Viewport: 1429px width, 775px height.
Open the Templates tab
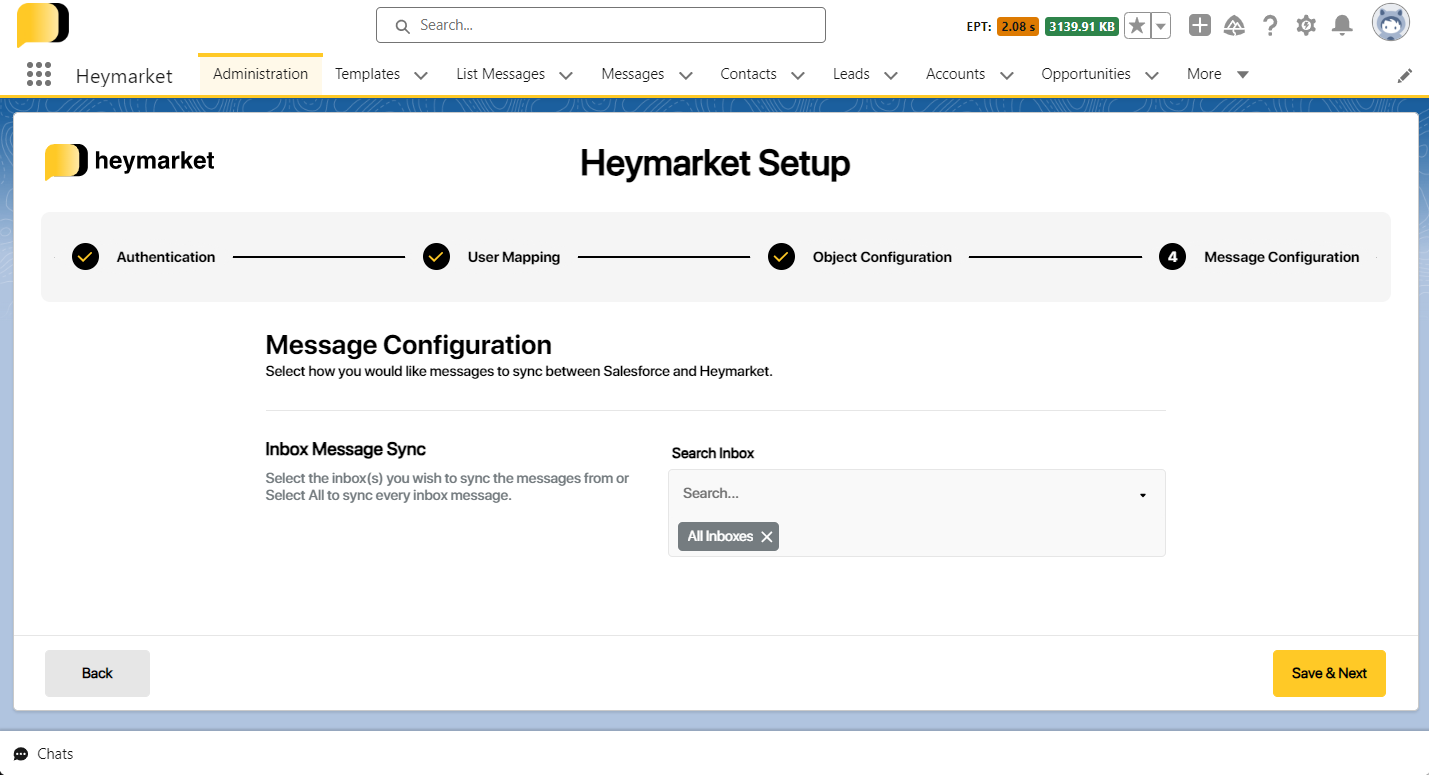tap(367, 74)
